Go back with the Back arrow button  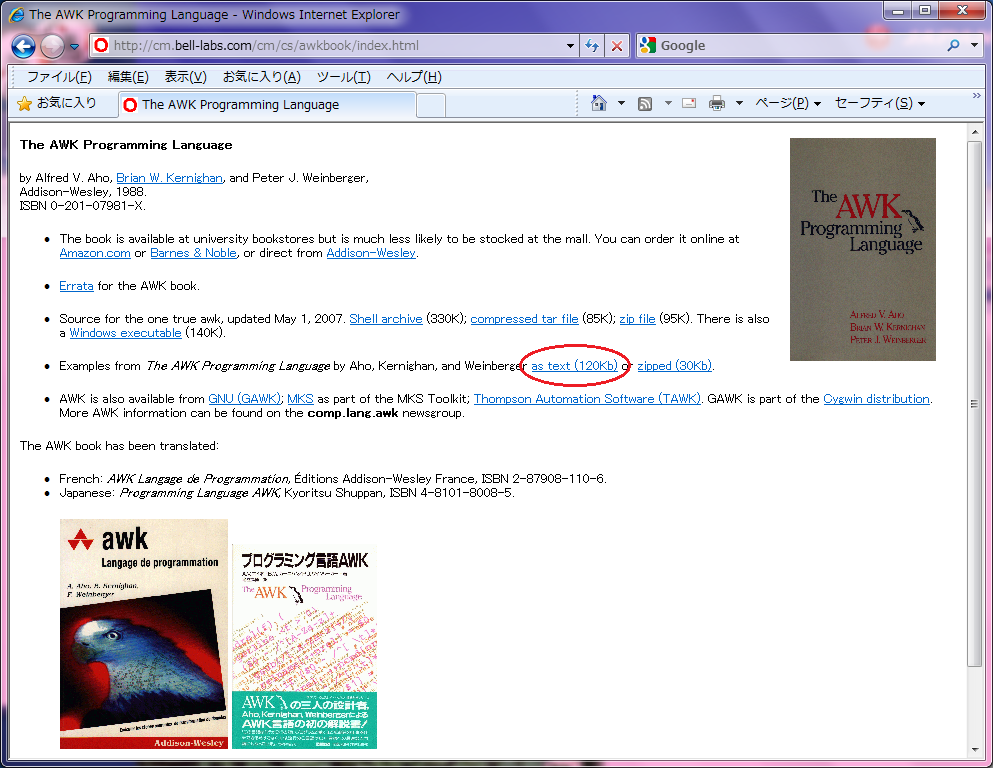pos(23,46)
